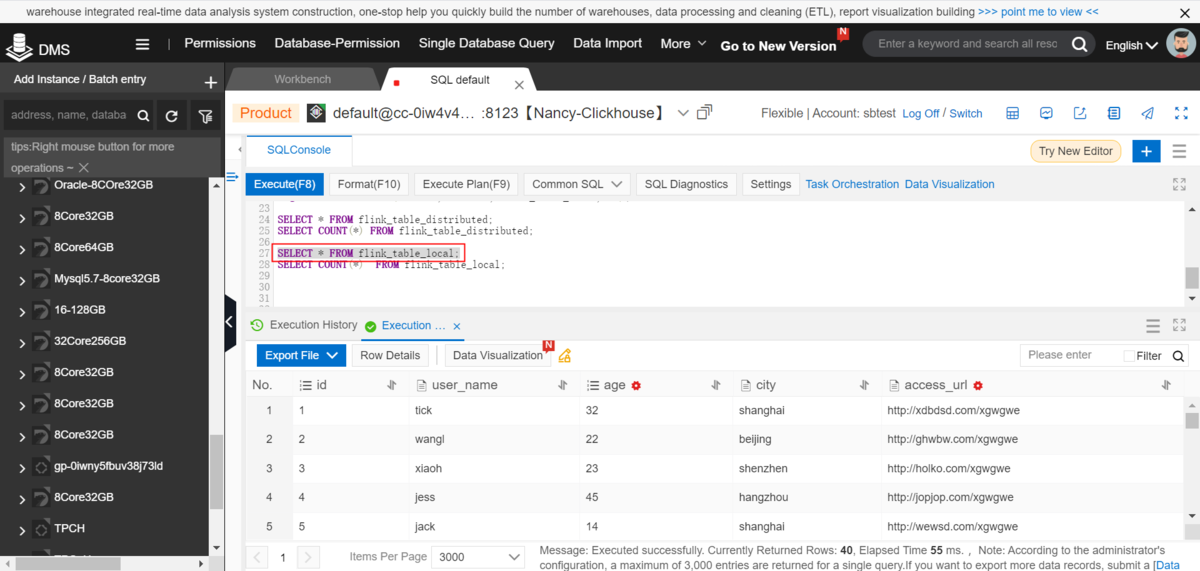This screenshot has height=571, width=1200.
Task: Click the Try New Editor button
Action: click(x=1075, y=151)
